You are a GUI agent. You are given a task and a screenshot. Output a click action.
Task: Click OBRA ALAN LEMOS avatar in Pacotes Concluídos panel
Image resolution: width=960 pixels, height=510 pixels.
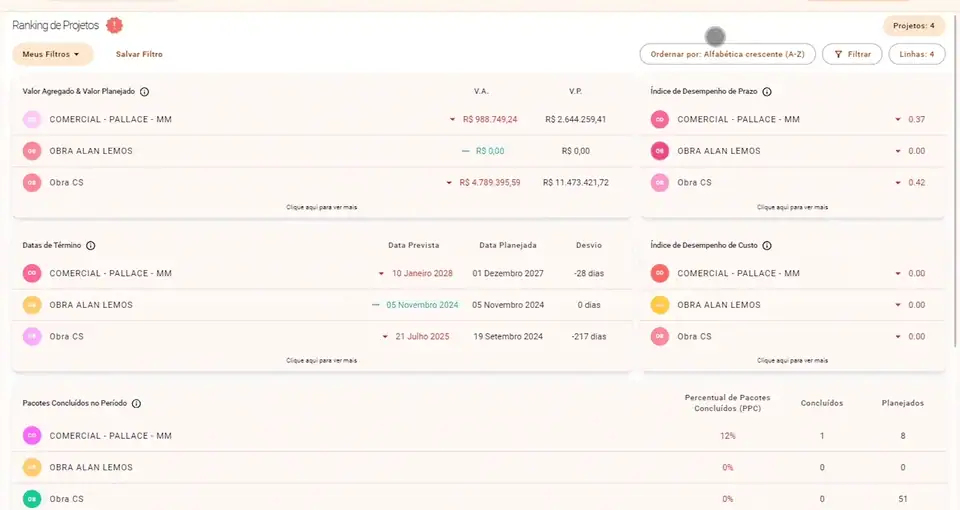point(32,467)
